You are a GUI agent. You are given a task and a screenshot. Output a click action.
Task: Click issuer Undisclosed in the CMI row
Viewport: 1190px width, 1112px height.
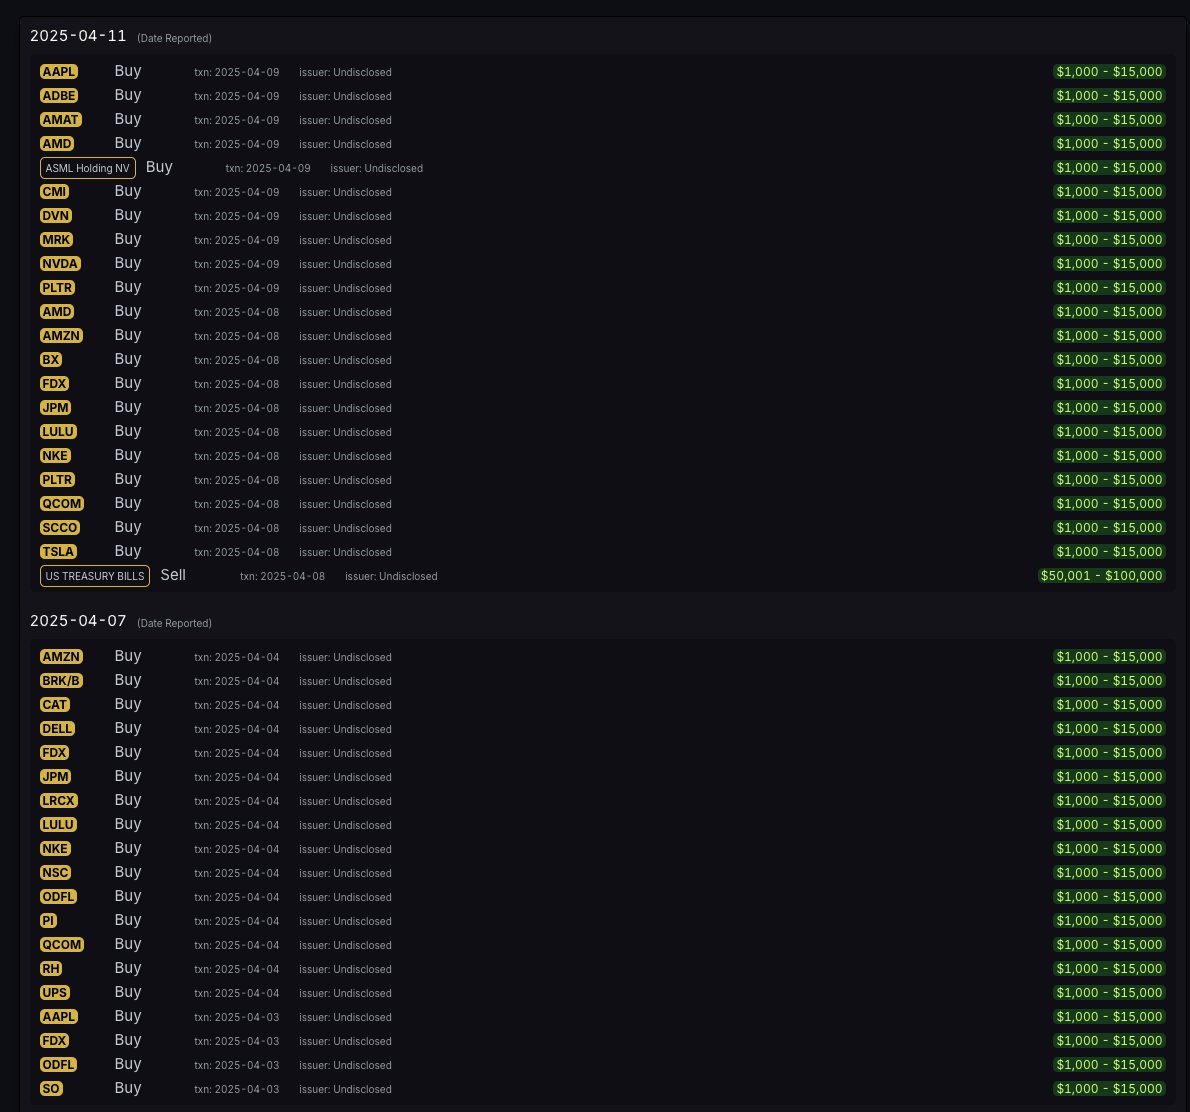(345, 193)
